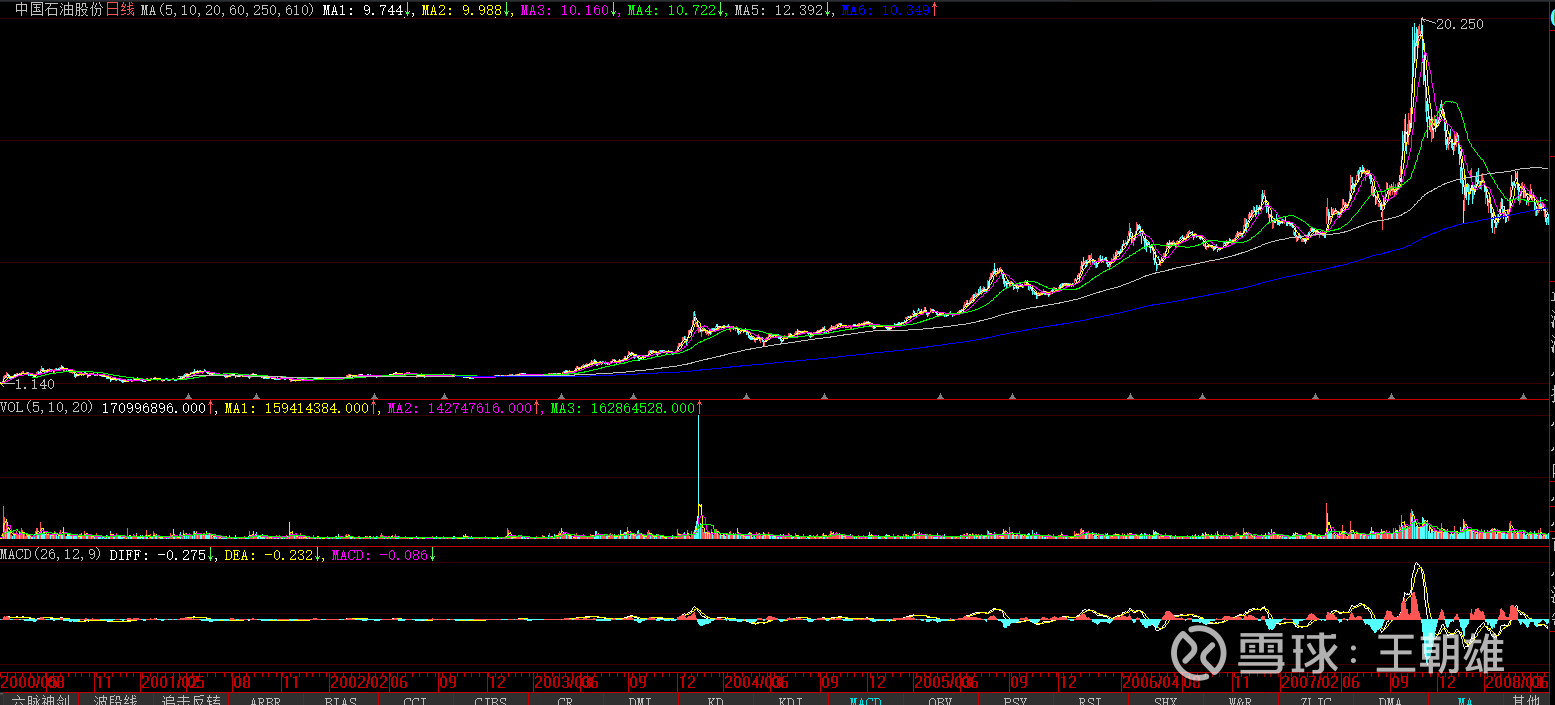
Task: Open the CCI indicator tab
Action: (x=416, y=701)
